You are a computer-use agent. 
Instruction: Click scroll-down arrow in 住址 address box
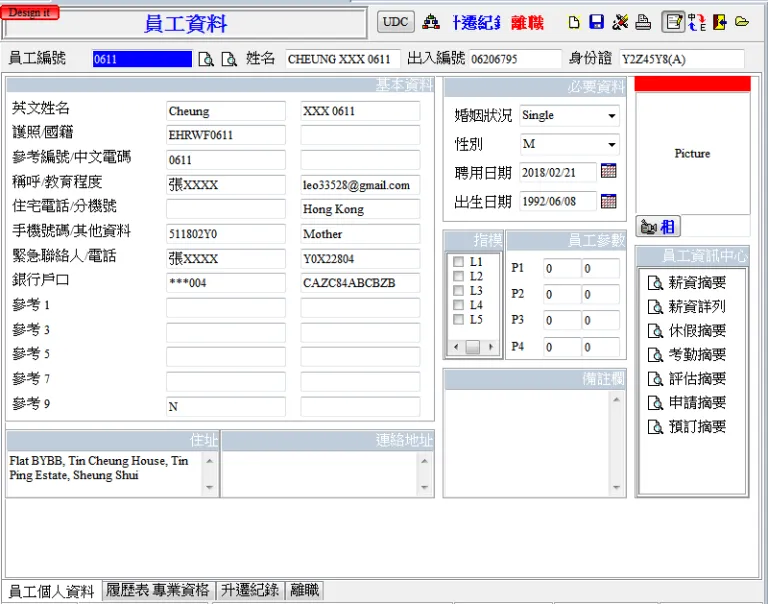coord(209,487)
